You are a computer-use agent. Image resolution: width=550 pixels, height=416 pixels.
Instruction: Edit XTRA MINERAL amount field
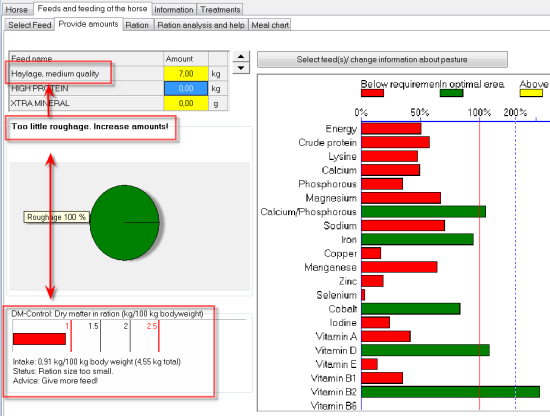tap(186, 103)
